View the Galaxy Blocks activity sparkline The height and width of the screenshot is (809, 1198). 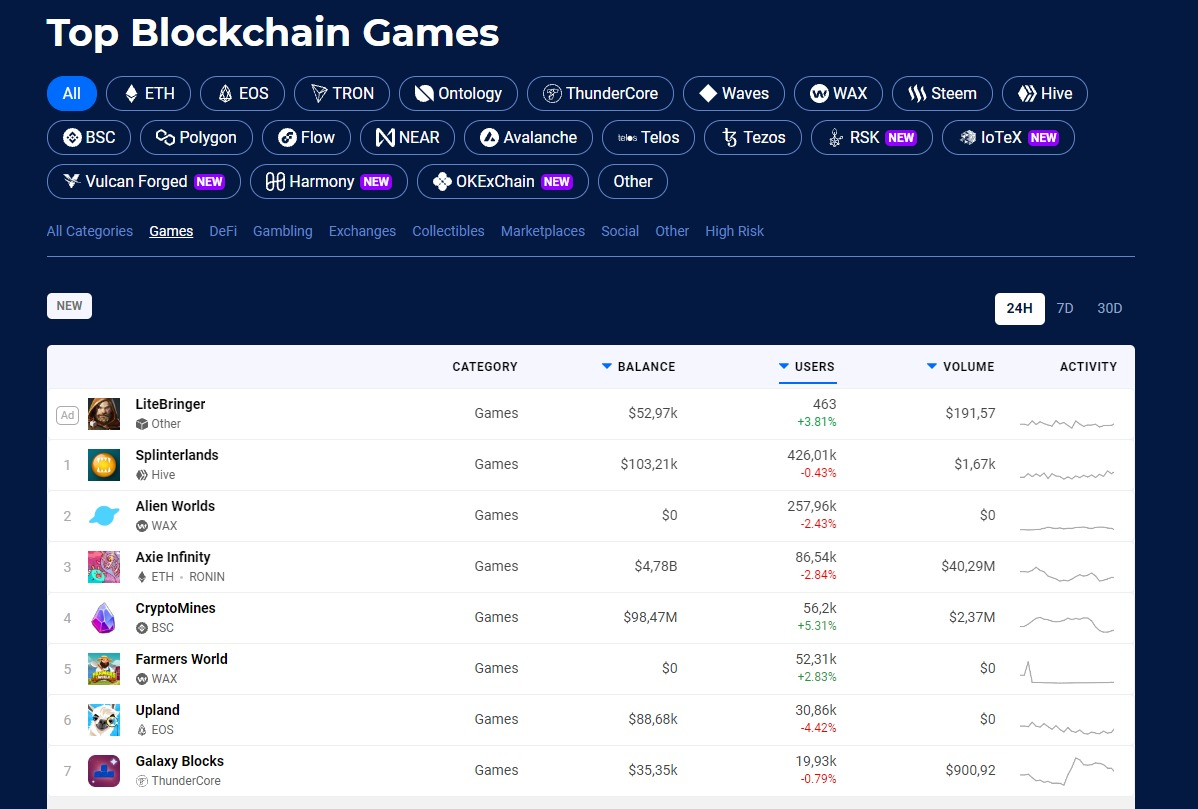[1067, 771]
